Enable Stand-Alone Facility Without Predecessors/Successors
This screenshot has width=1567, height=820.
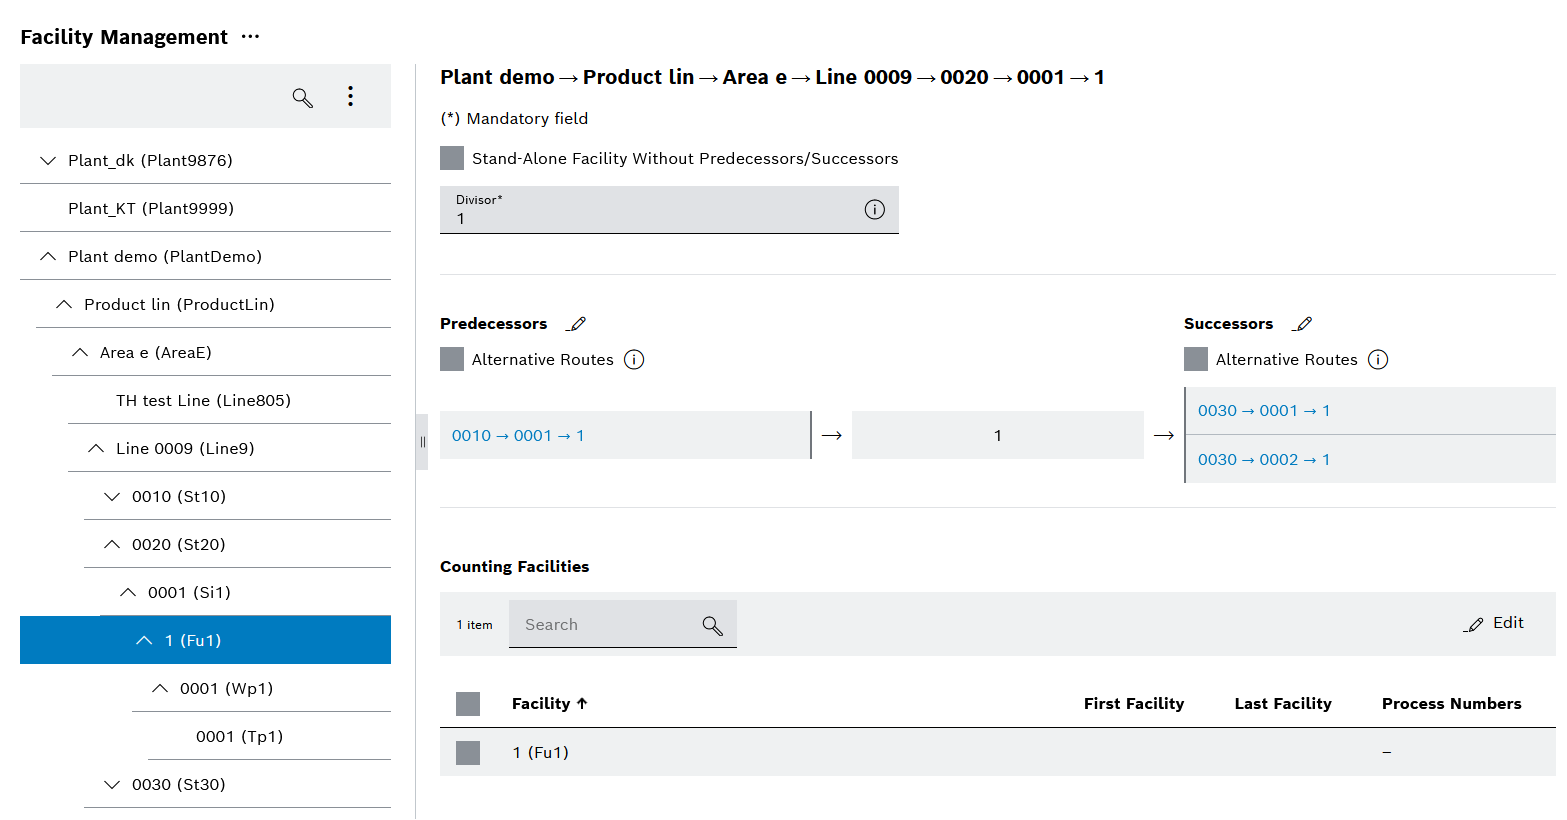(x=451, y=157)
